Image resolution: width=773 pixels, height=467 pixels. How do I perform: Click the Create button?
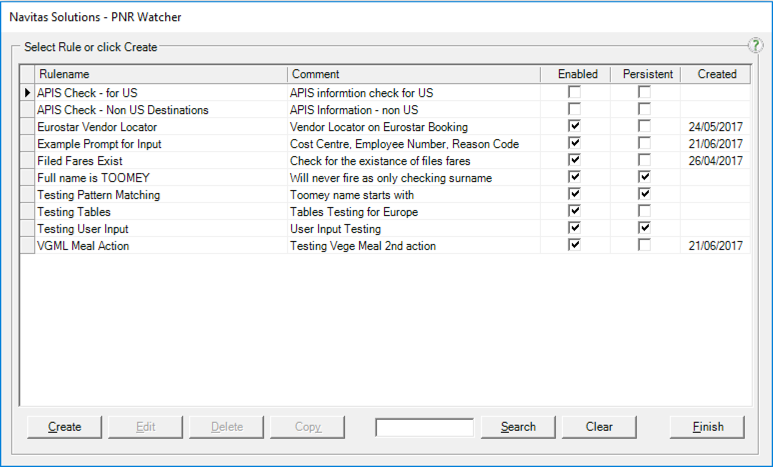coord(65,427)
